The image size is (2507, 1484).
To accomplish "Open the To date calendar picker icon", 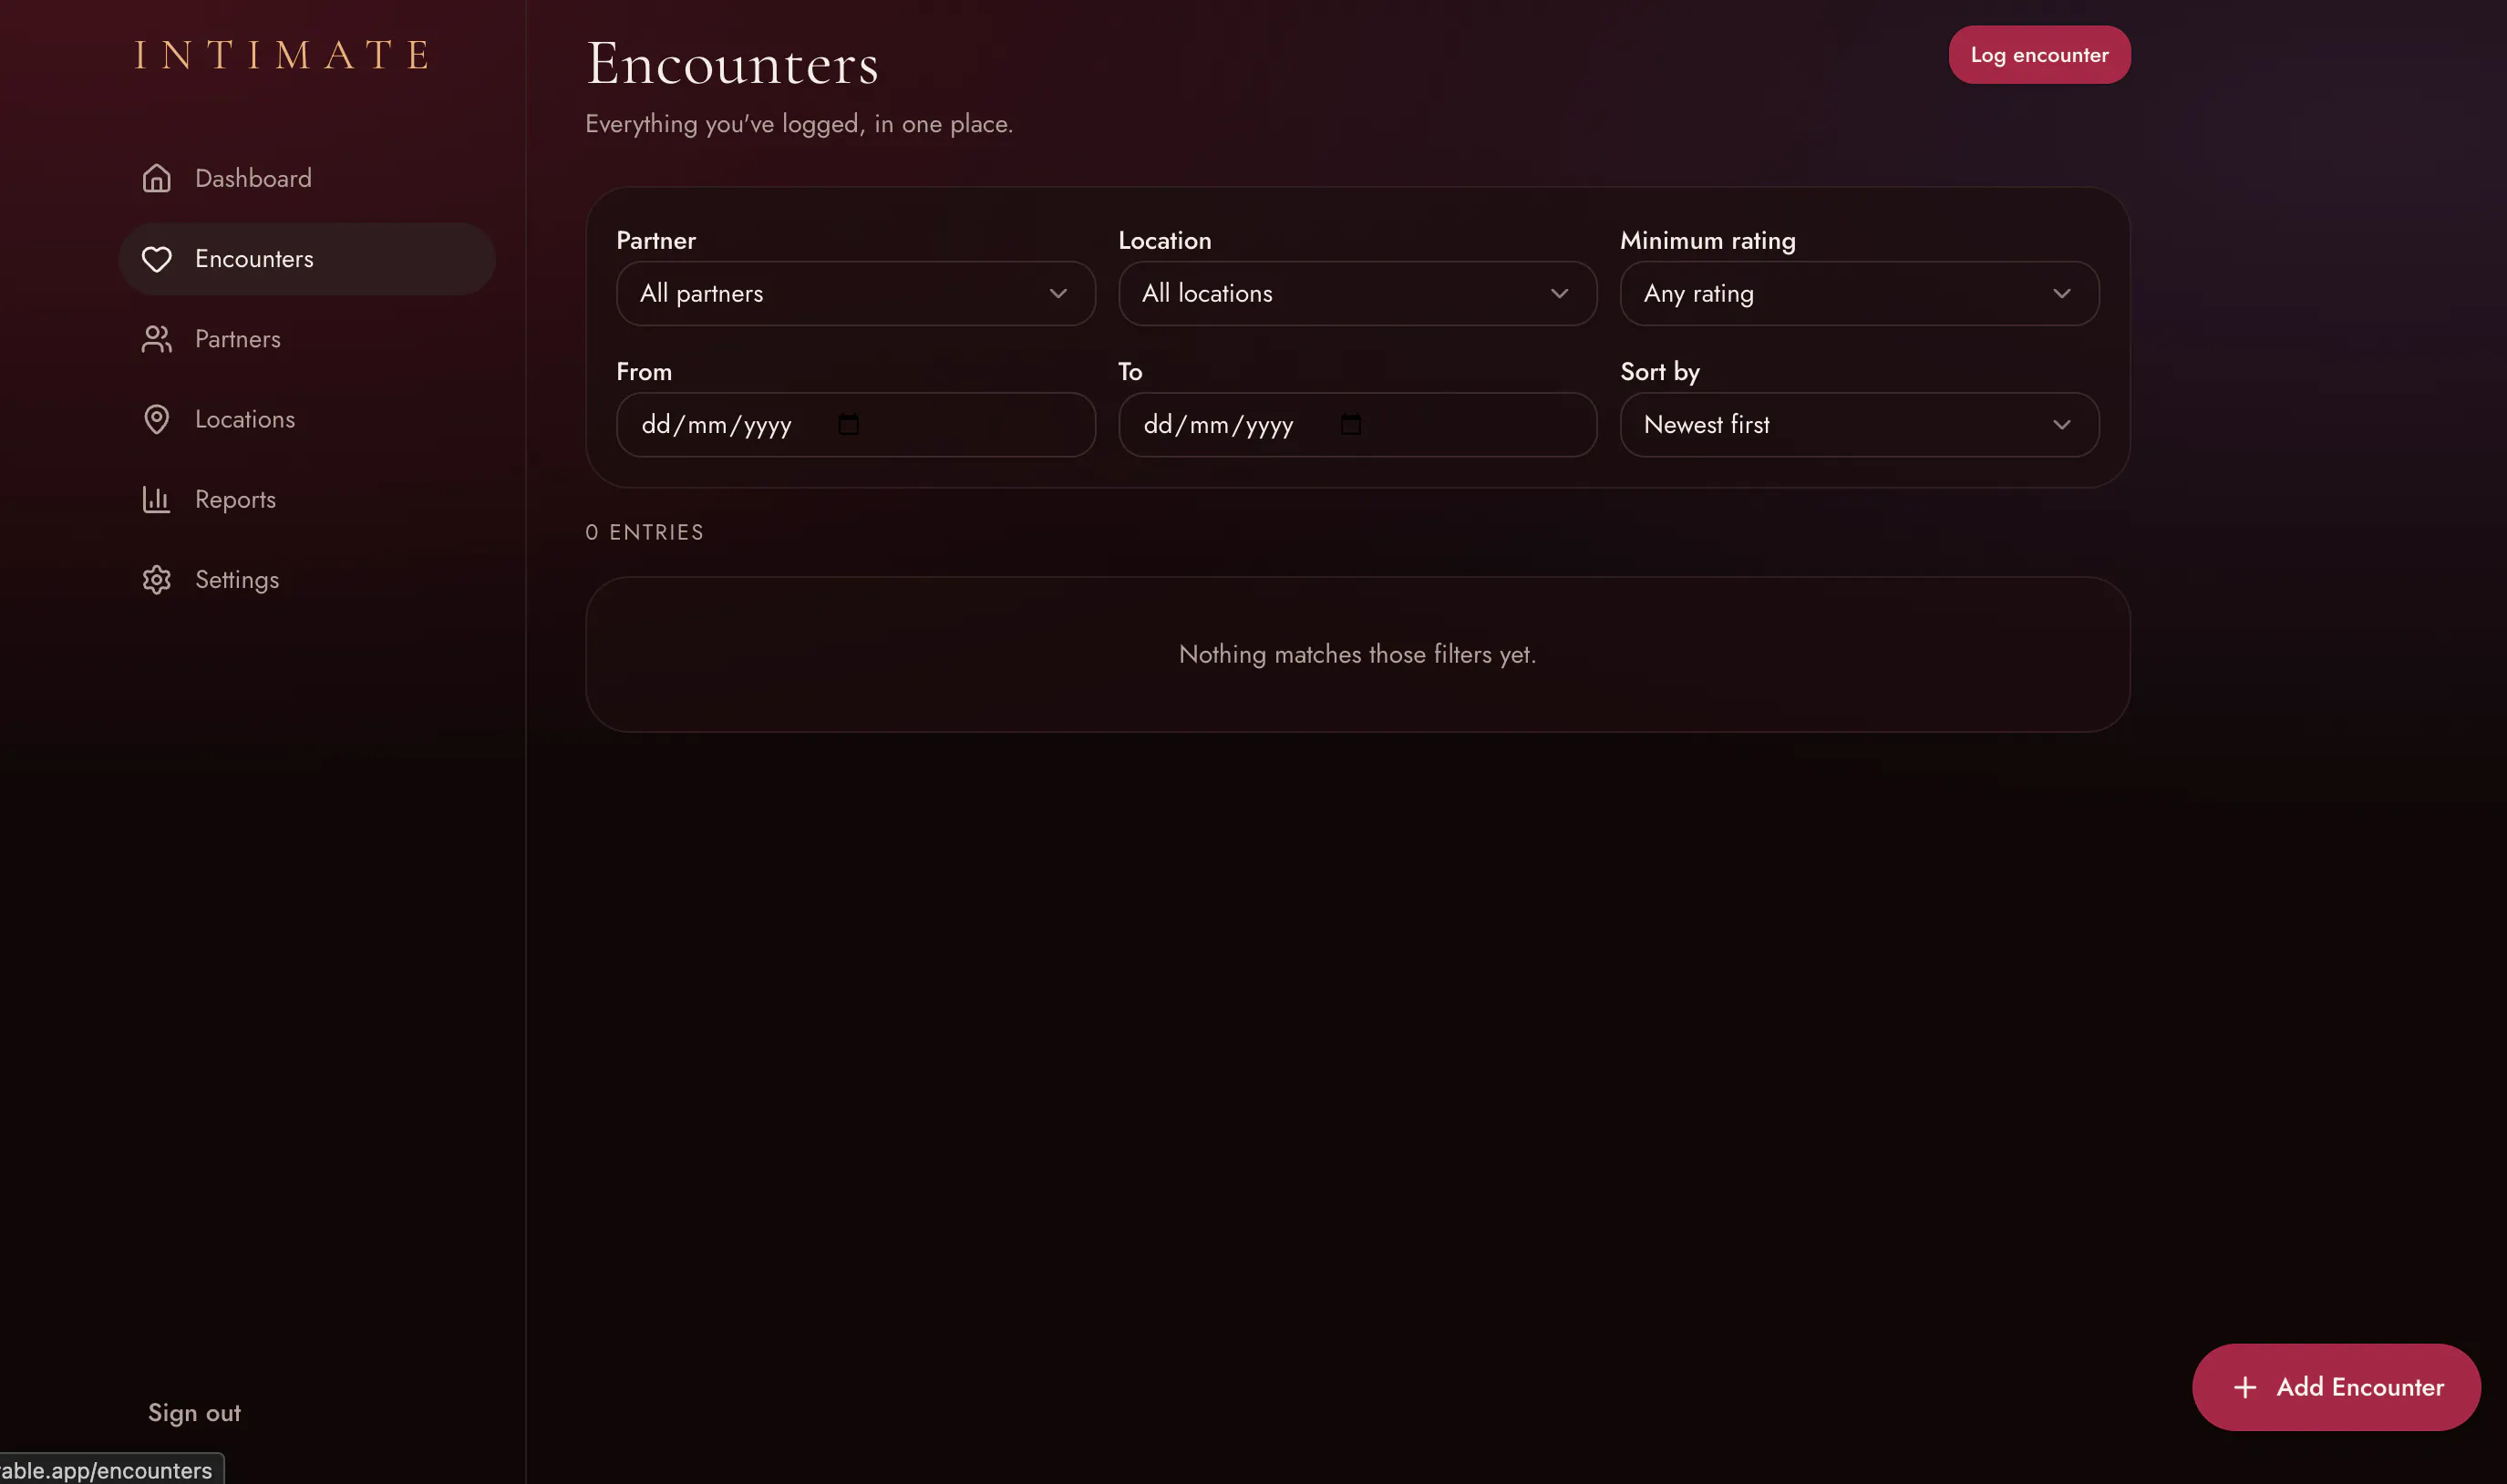I will (1350, 425).
